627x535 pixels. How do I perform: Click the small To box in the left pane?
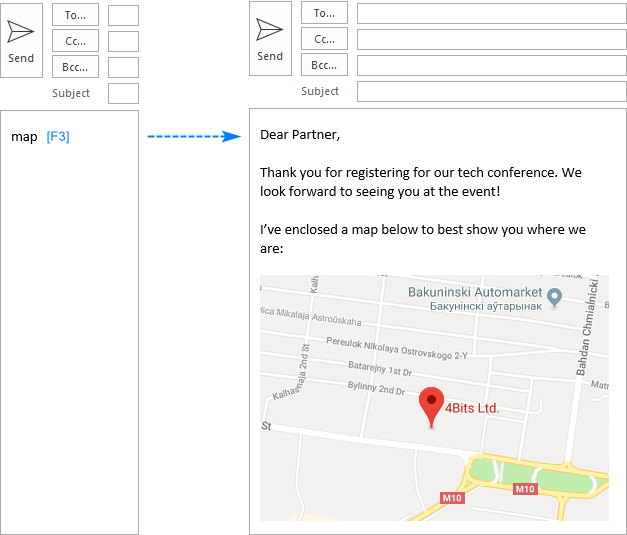click(x=123, y=15)
